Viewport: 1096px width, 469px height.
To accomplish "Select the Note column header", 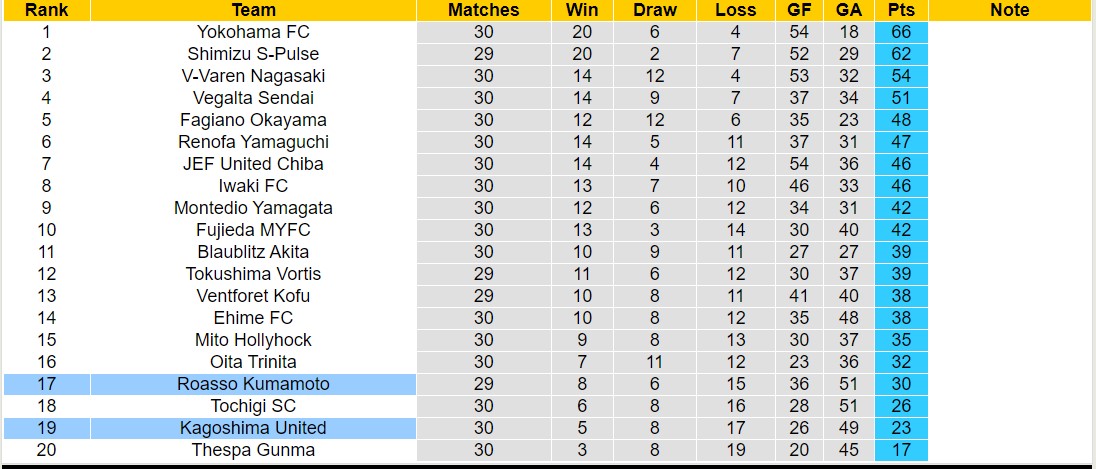I will (x=1009, y=10).
